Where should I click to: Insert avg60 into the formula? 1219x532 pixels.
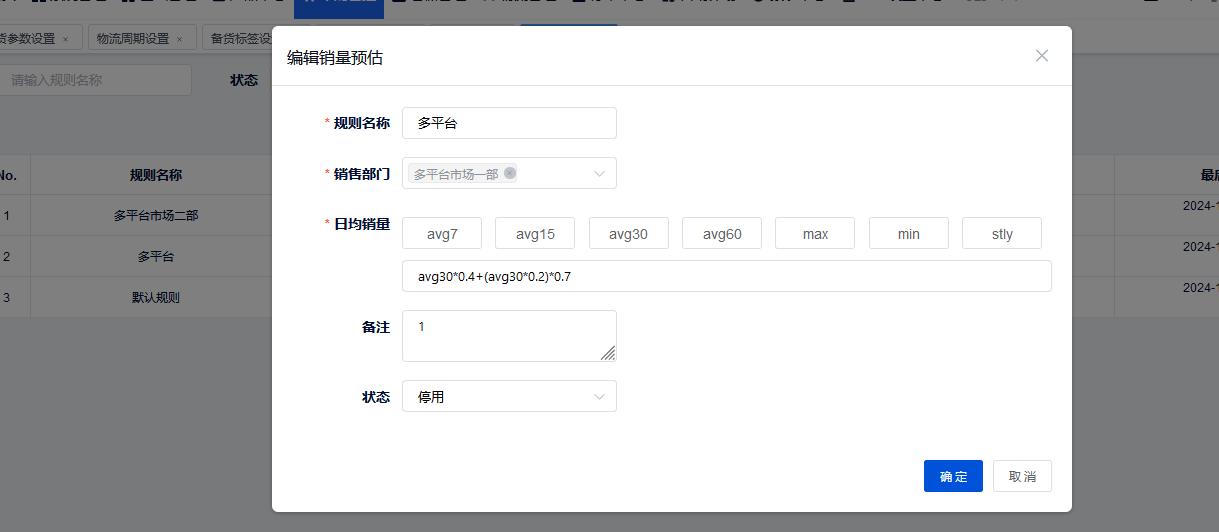(x=722, y=234)
